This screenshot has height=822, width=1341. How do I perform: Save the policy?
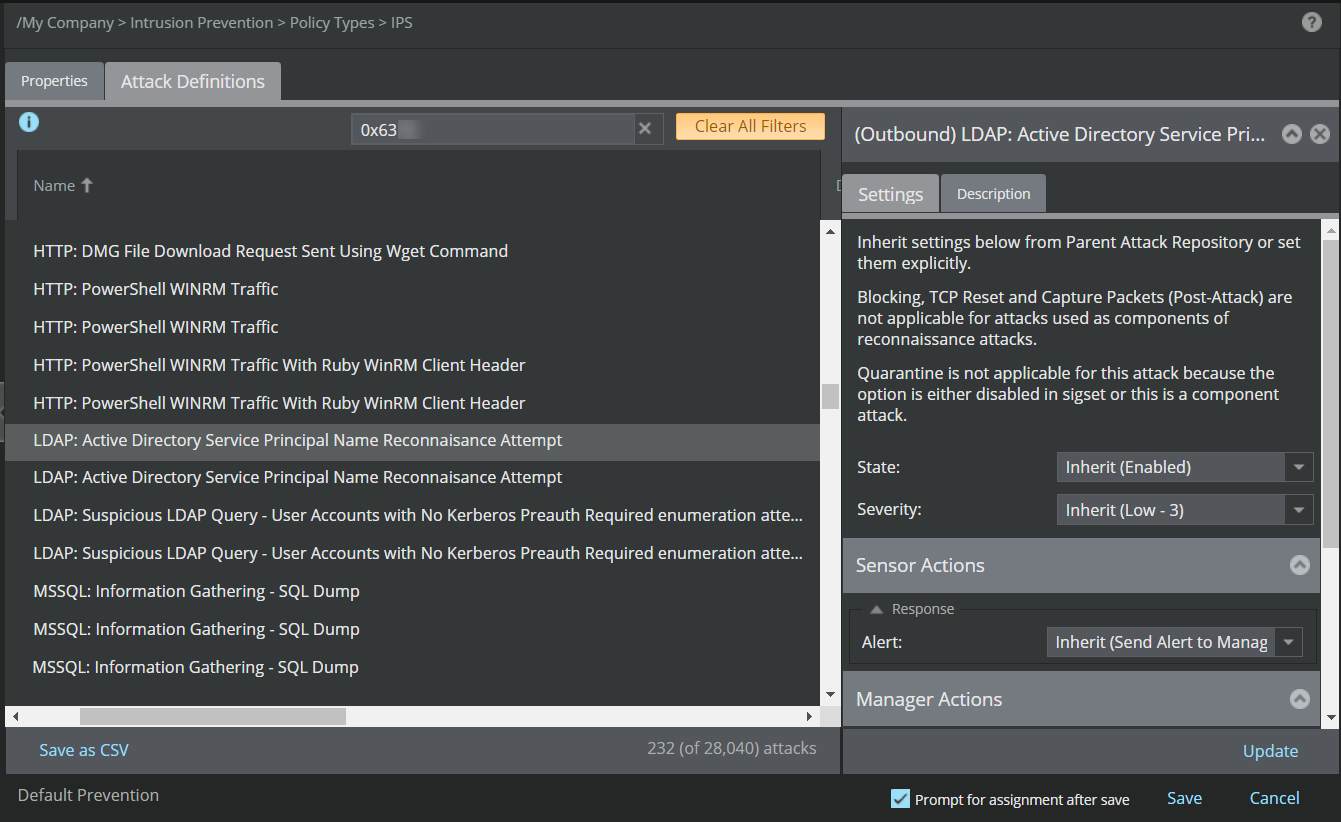coord(1184,798)
